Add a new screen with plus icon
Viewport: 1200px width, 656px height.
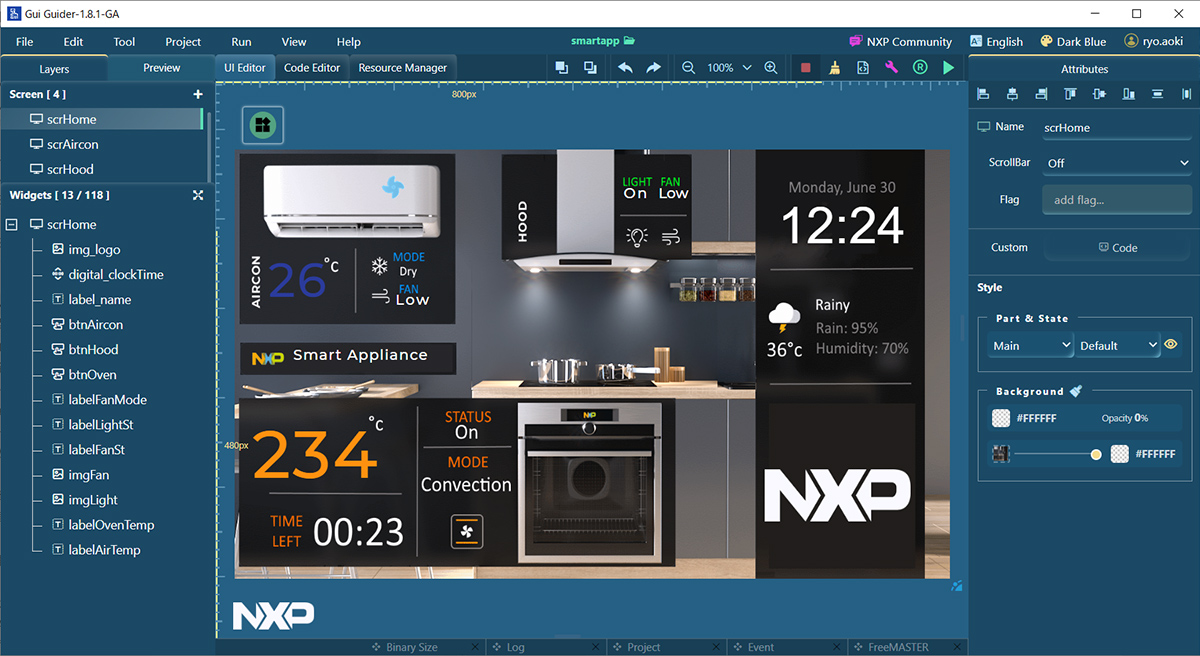click(198, 94)
